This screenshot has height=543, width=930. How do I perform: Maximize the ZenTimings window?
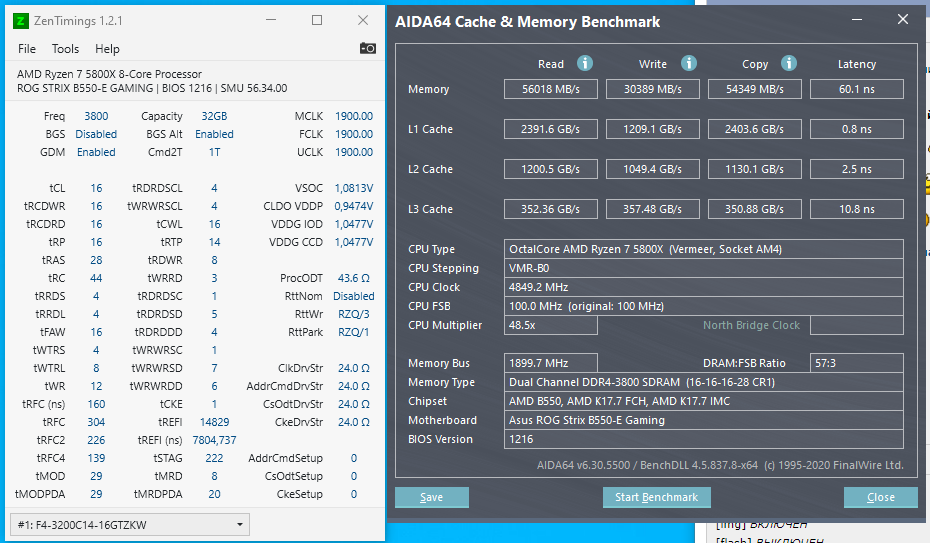point(317,20)
